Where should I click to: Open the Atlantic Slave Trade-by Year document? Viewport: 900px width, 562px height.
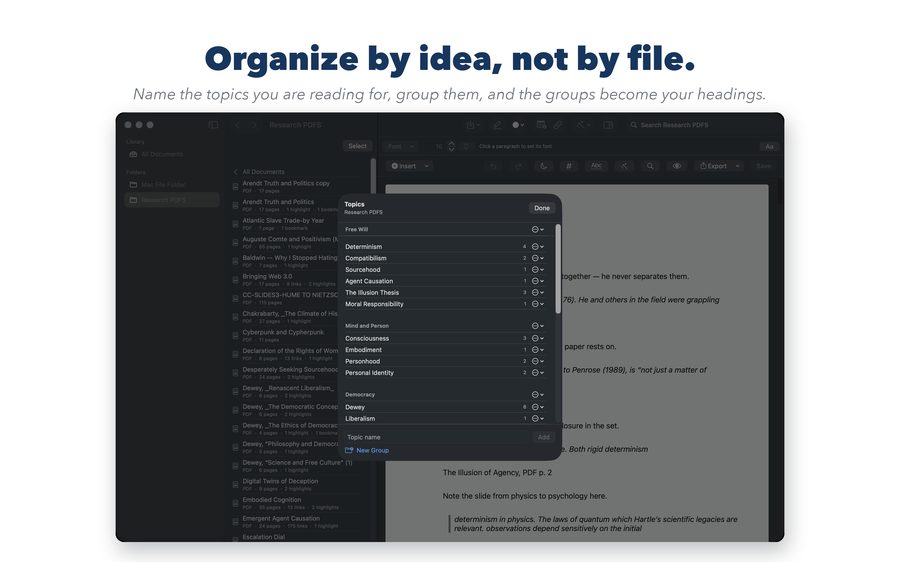[285, 224]
